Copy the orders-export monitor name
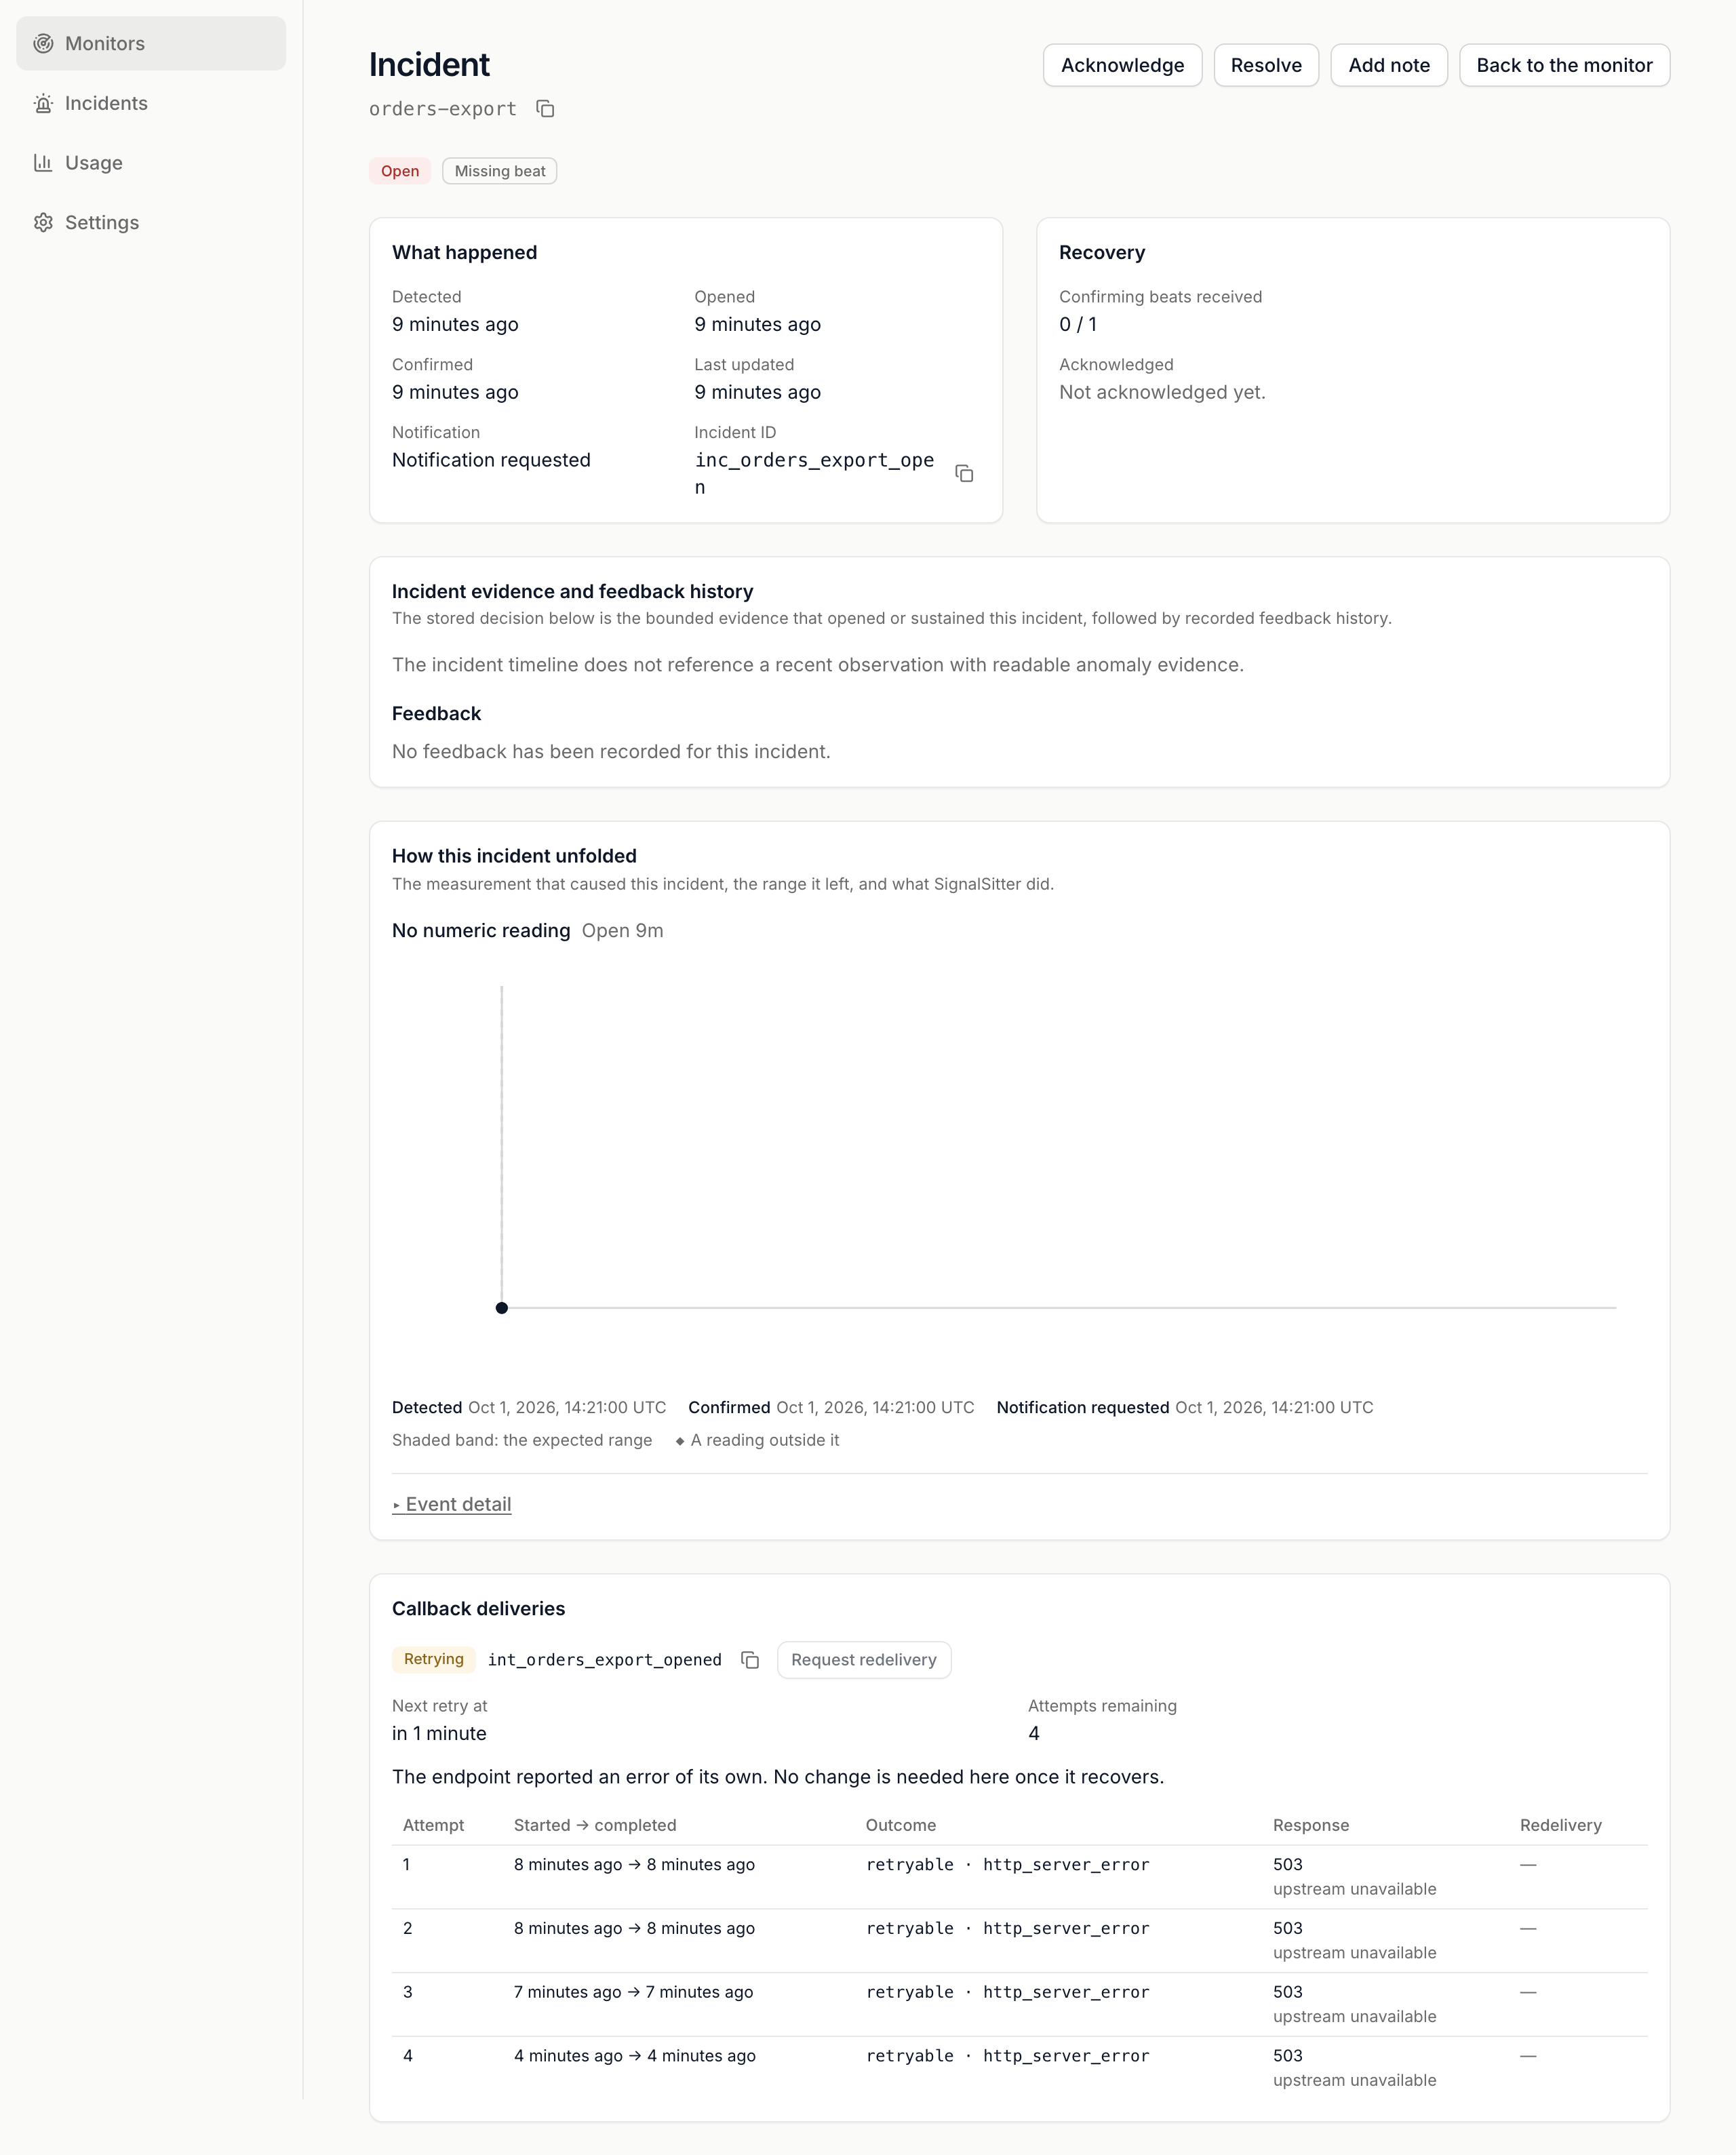Viewport: 1736px width, 2155px height. pyautogui.click(x=545, y=108)
